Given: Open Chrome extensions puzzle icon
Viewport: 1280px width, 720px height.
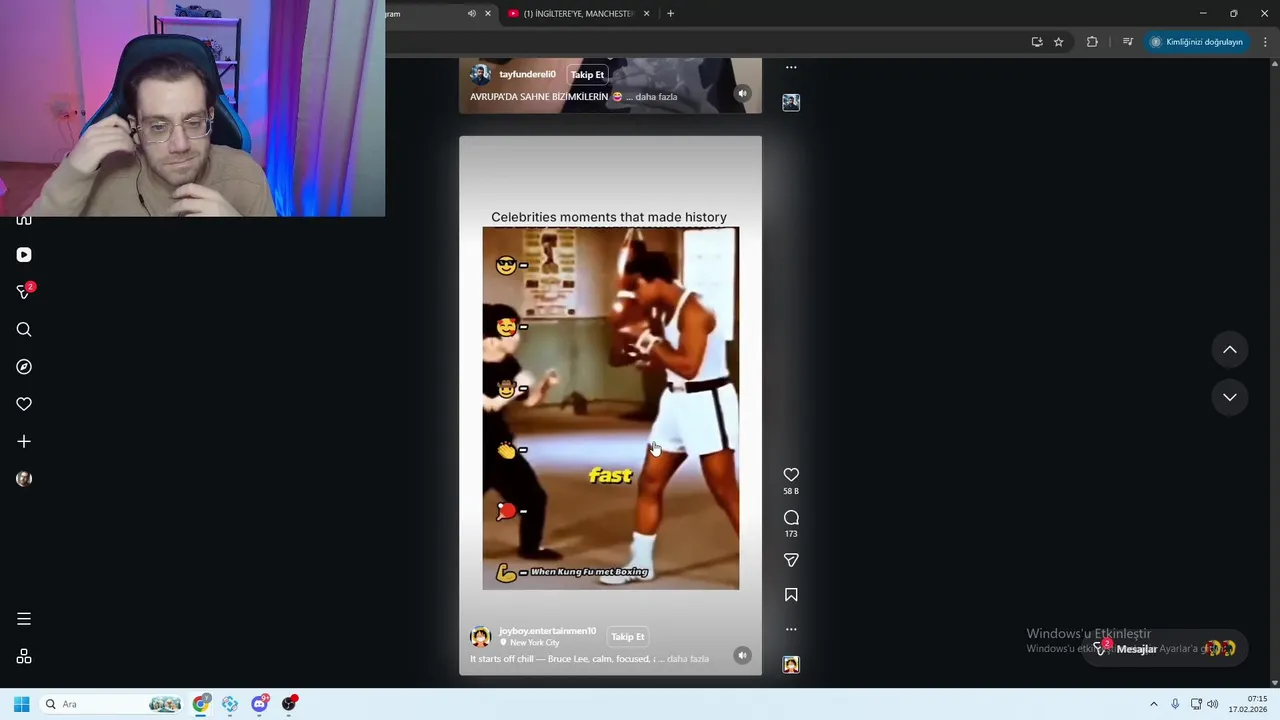Looking at the screenshot, I should point(1092,42).
